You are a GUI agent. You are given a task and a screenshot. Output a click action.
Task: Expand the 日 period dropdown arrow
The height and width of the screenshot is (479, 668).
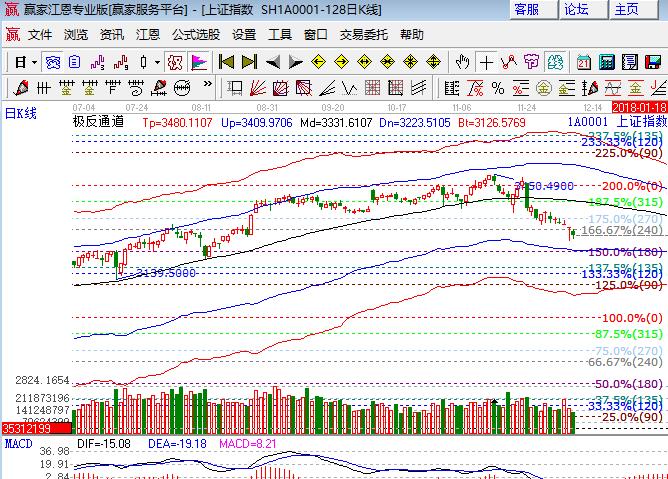[x=33, y=62]
